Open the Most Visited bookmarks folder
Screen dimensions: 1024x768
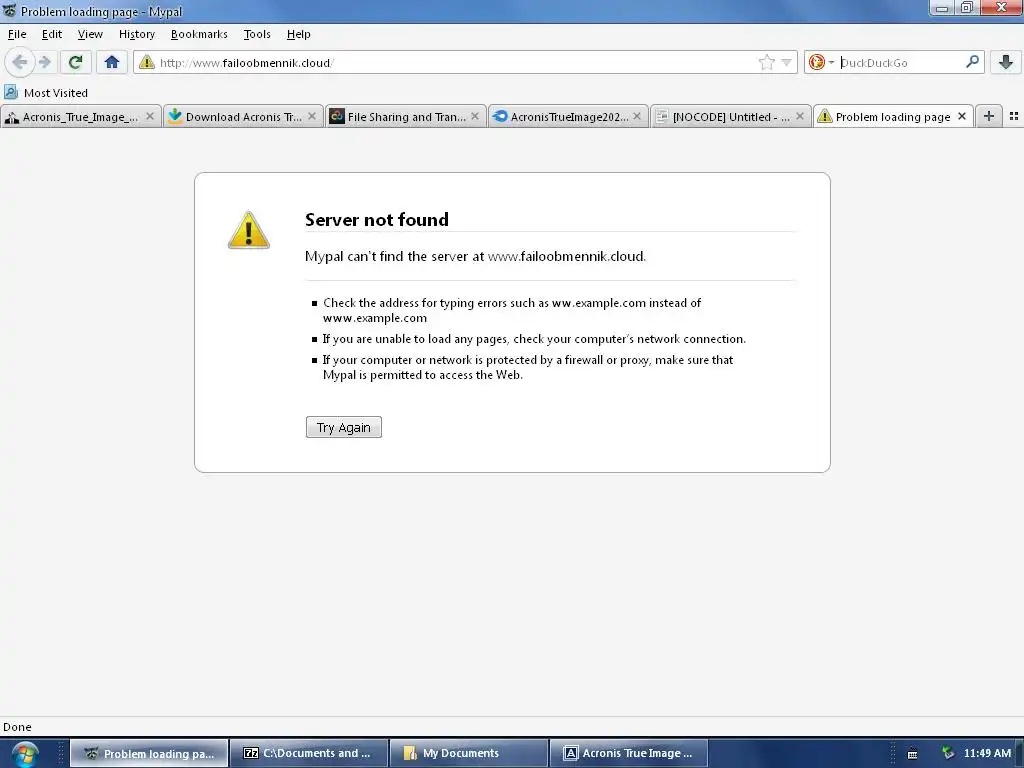pyautogui.click(x=46, y=93)
